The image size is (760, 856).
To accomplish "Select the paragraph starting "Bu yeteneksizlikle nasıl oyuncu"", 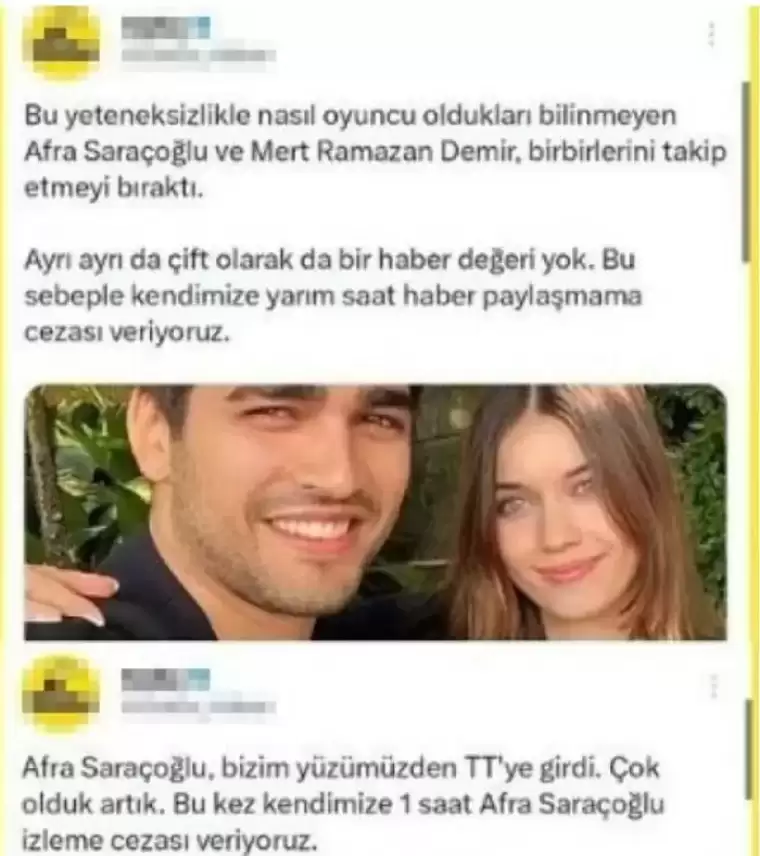I will click(x=376, y=152).
